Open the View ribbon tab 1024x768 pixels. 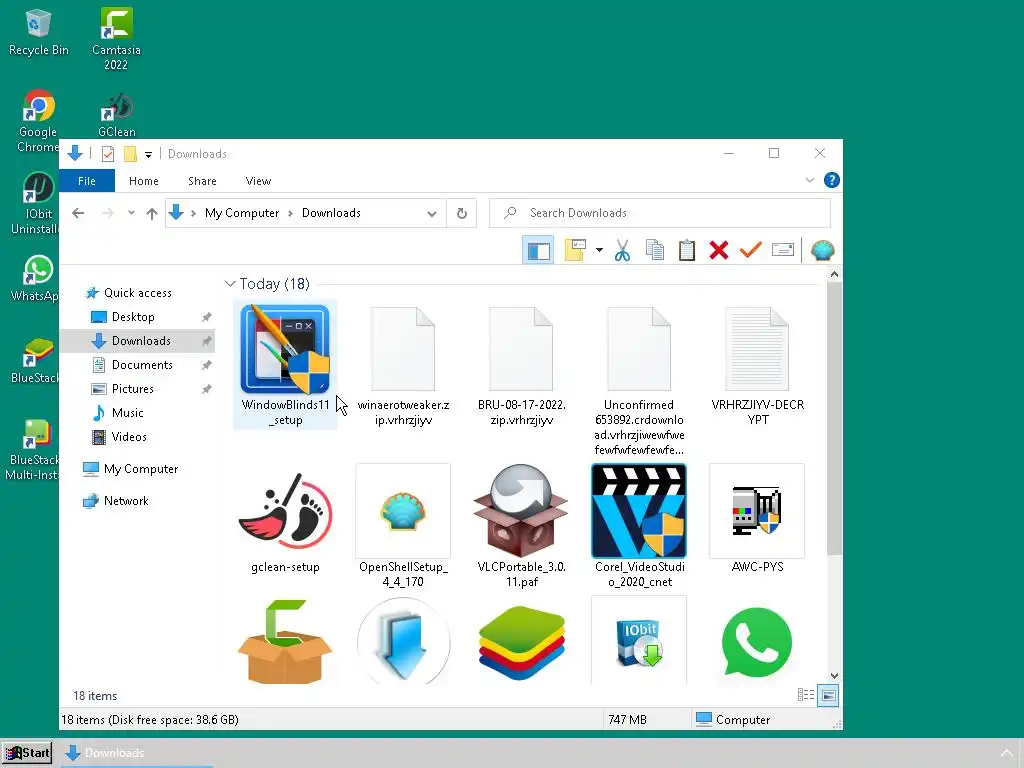(258, 181)
